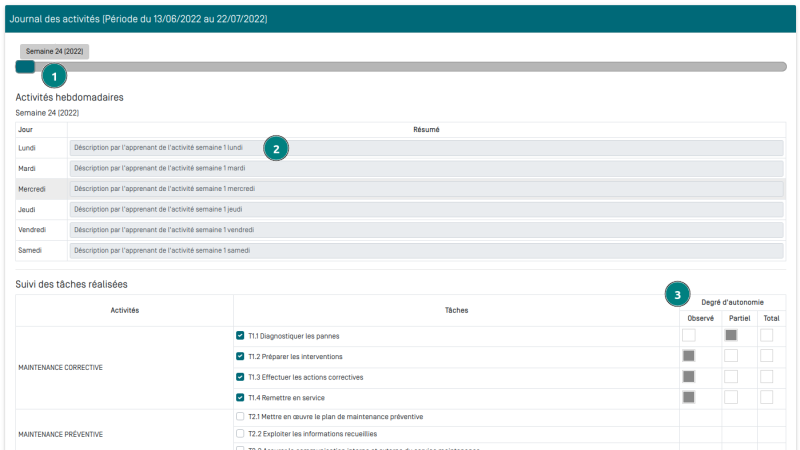
Task: Click the Mercredi activity description field
Action: (426, 188)
